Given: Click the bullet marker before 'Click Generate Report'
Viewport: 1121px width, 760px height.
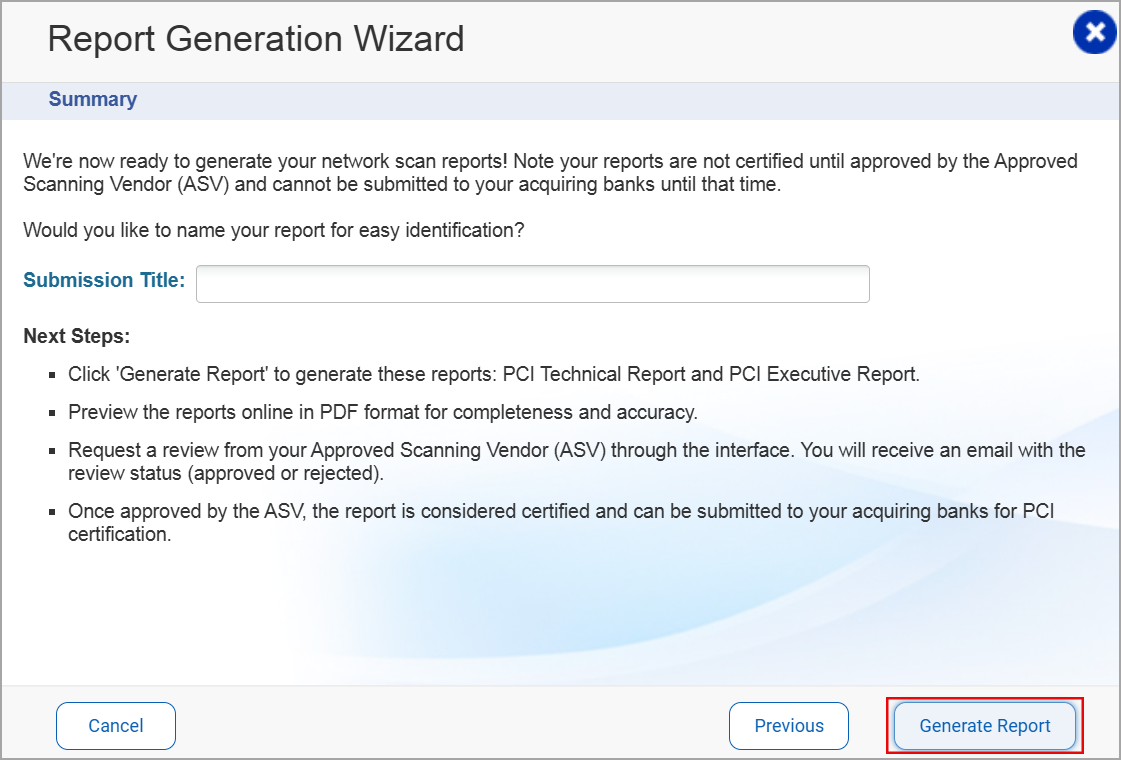Looking at the screenshot, I should click(52, 376).
